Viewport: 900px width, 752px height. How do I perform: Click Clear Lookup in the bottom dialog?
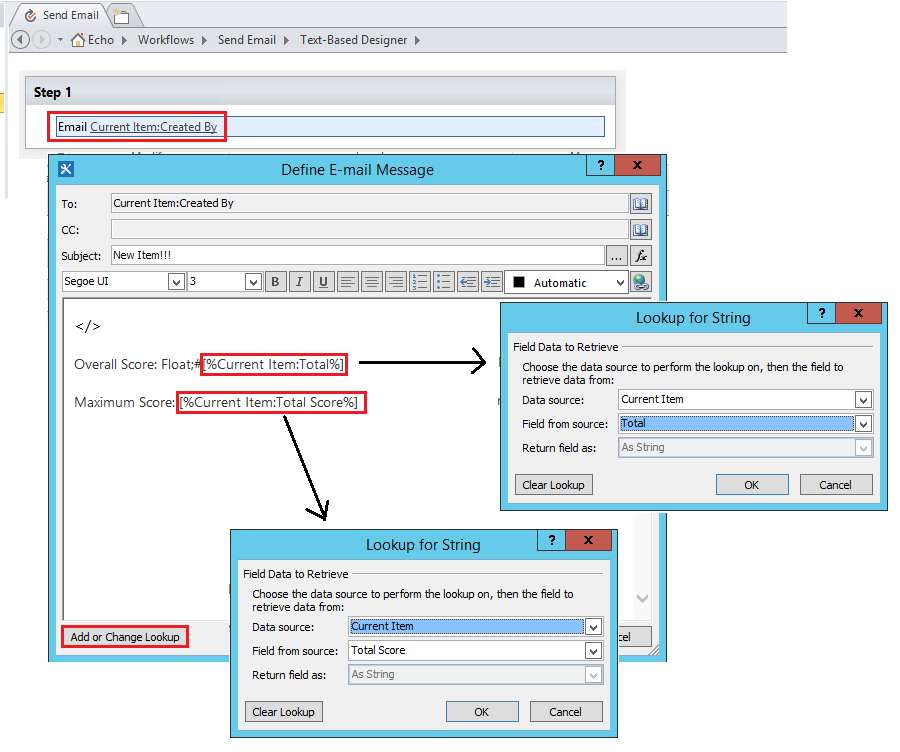tap(281, 711)
